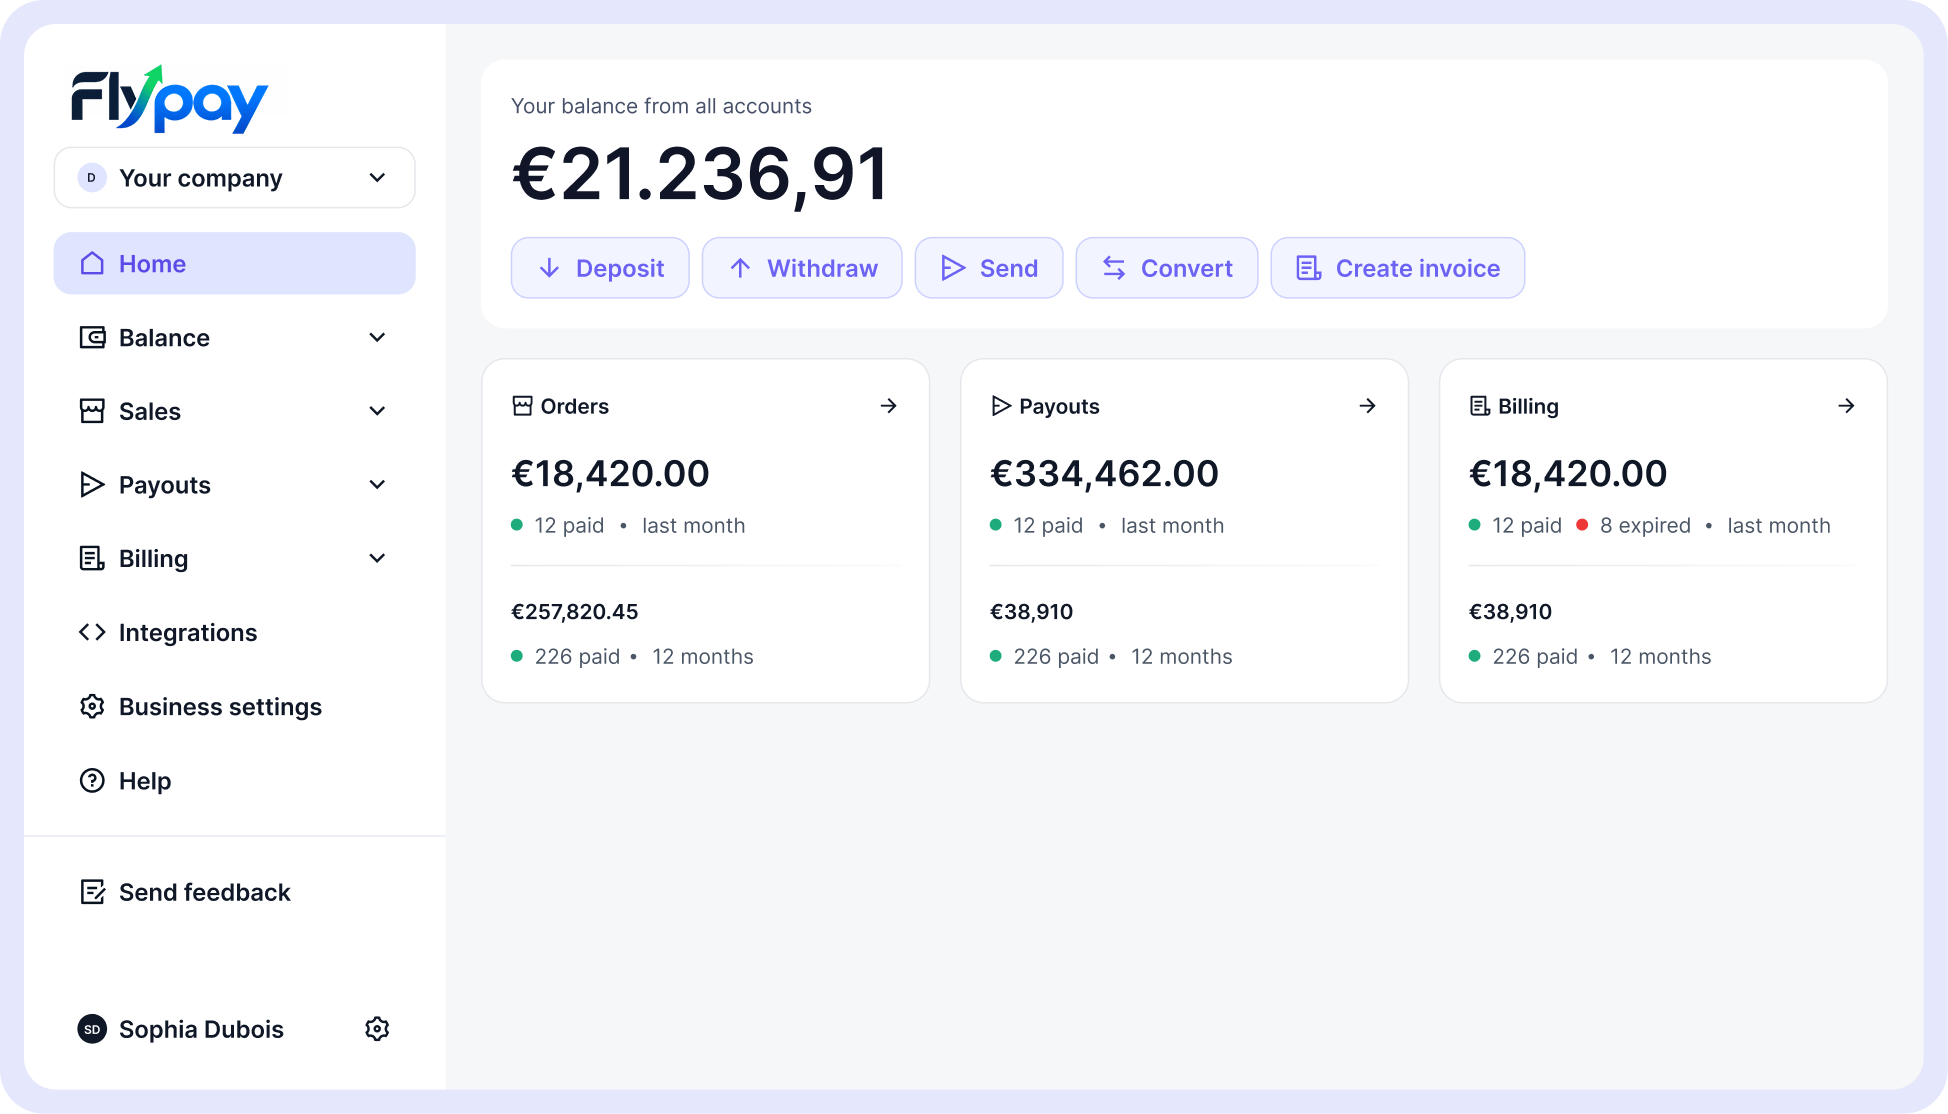
Task: Click the Withdraw button
Action: coord(802,268)
